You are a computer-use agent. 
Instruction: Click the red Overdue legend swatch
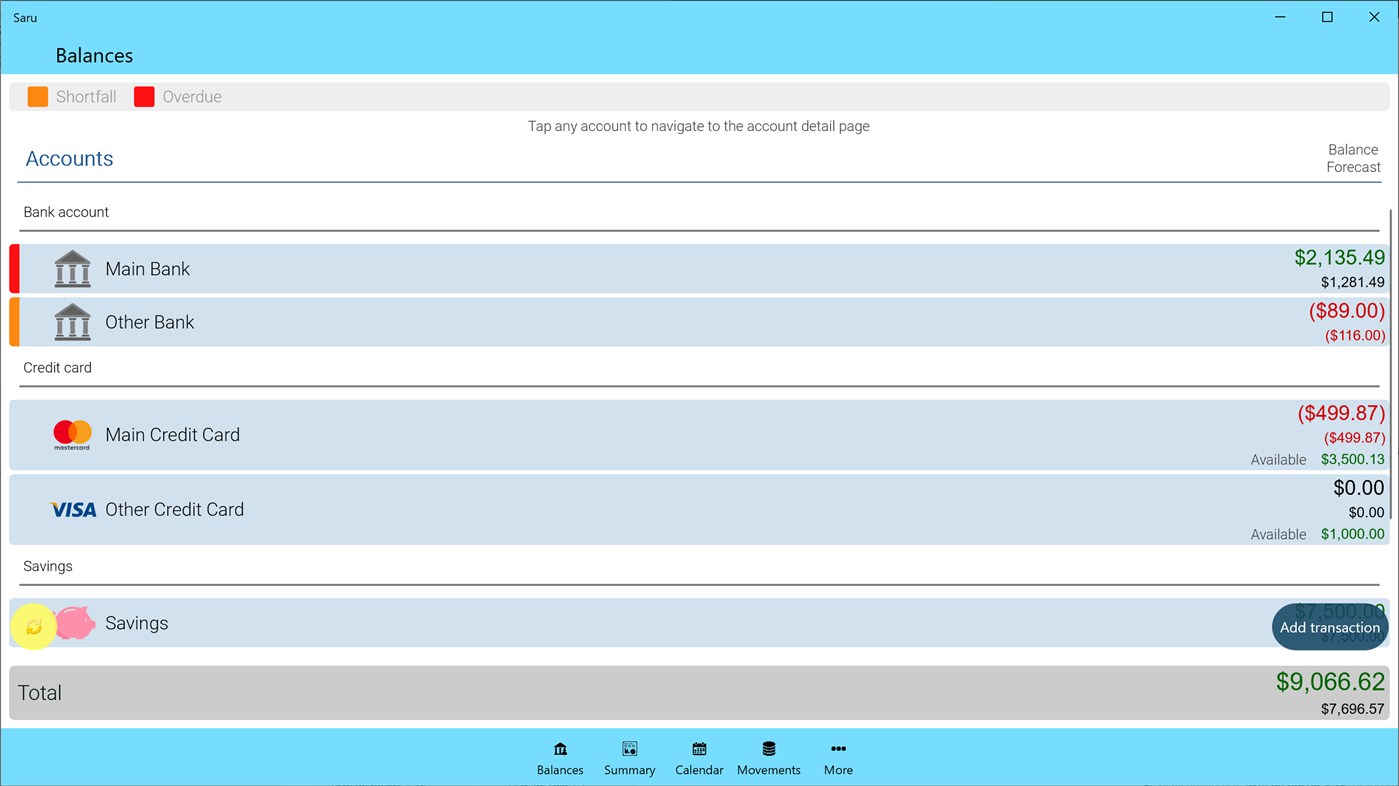(144, 96)
